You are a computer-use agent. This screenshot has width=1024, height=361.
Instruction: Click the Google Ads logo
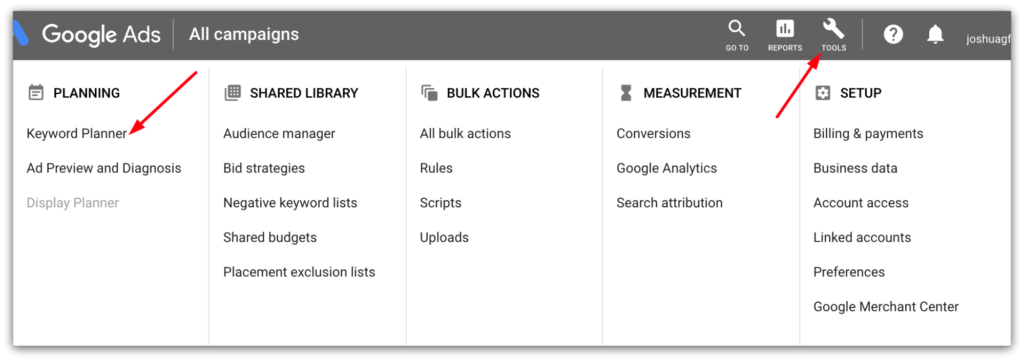tap(87, 34)
